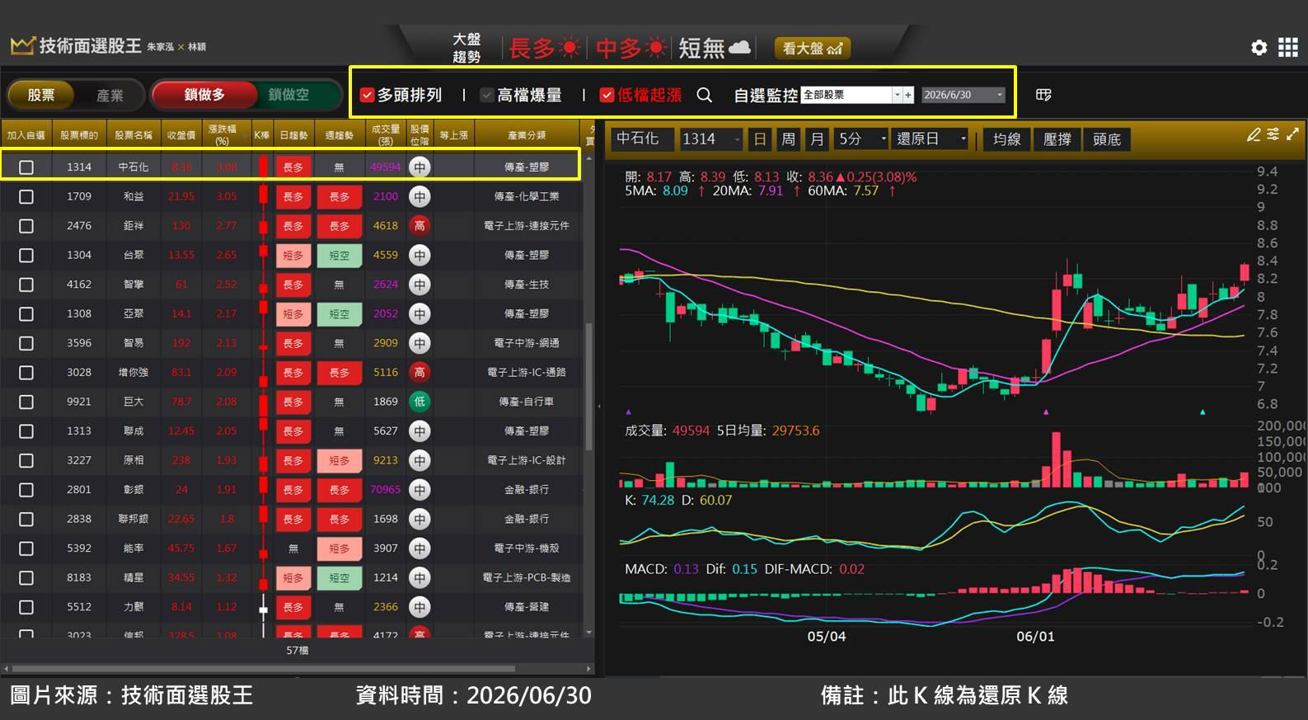Switch to the 產業 tab
Image resolution: width=1308 pixels, height=720 pixels.
point(110,95)
